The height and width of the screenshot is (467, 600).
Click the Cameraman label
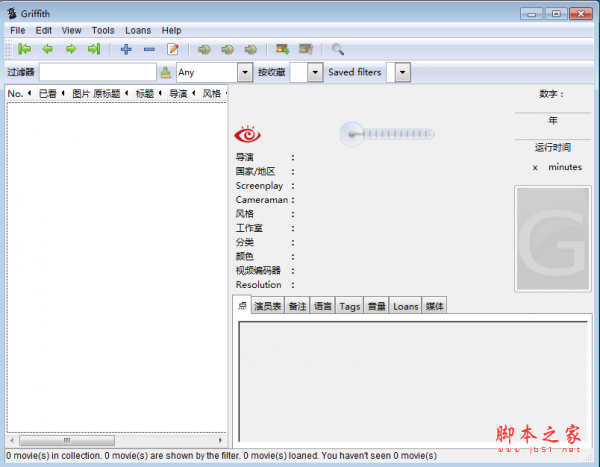click(262, 200)
